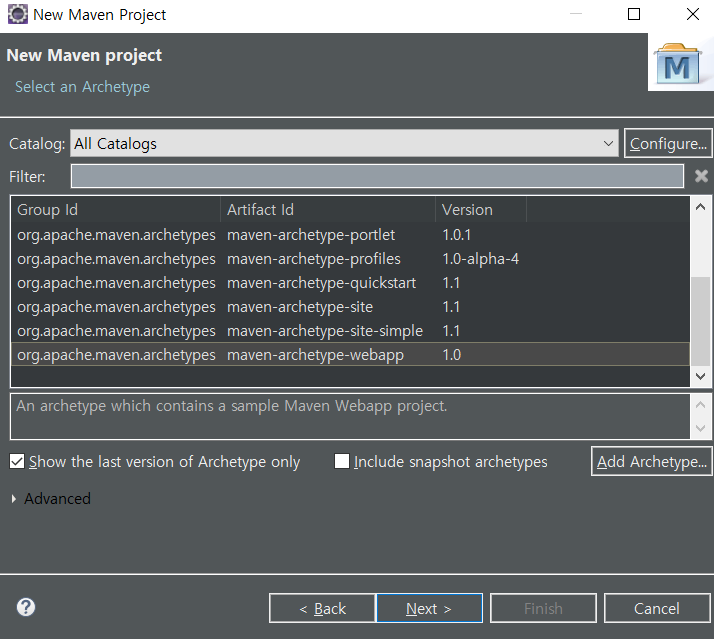Click the Add Archetype... button
Image resolution: width=714 pixels, height=639 pixels.
pos(652,461)
